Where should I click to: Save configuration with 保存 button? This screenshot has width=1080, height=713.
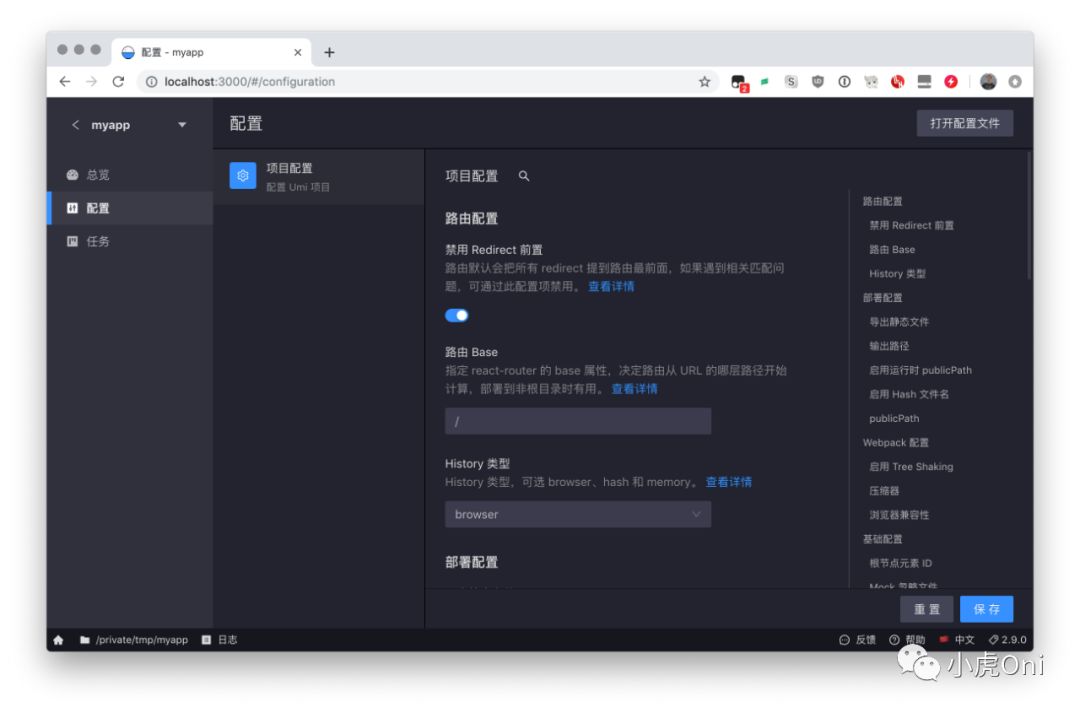[986, 610]
